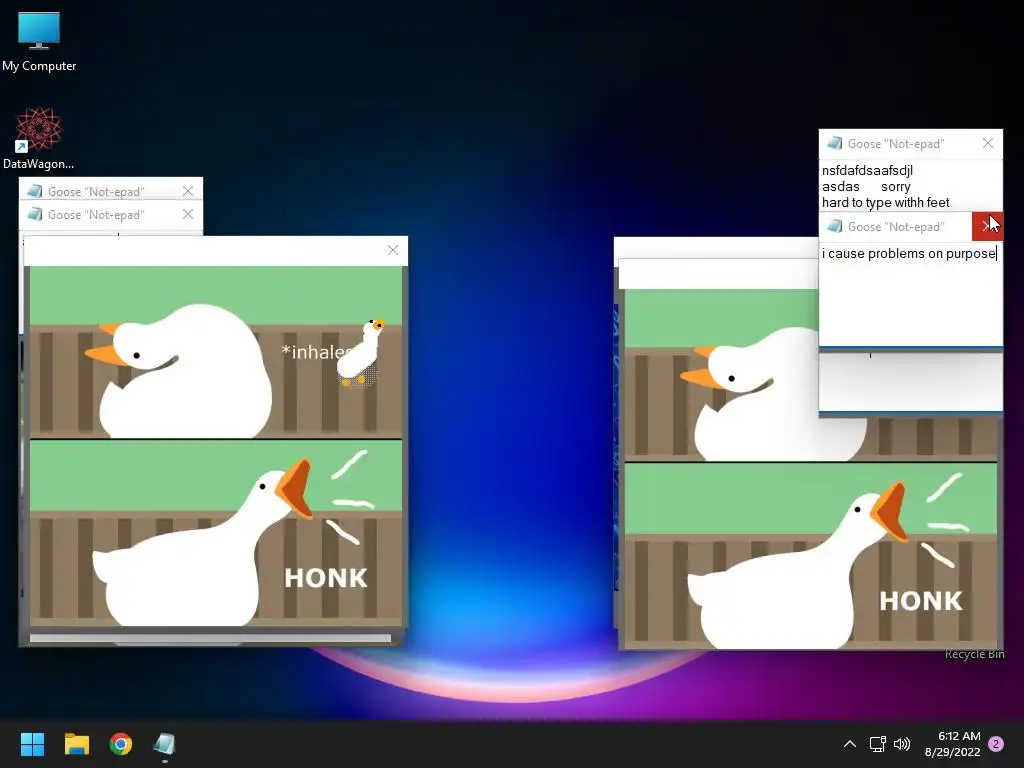The width and height of the screenshot is (1024, 768).
Task: Open network settings in the tray
Action: (878, 744)
